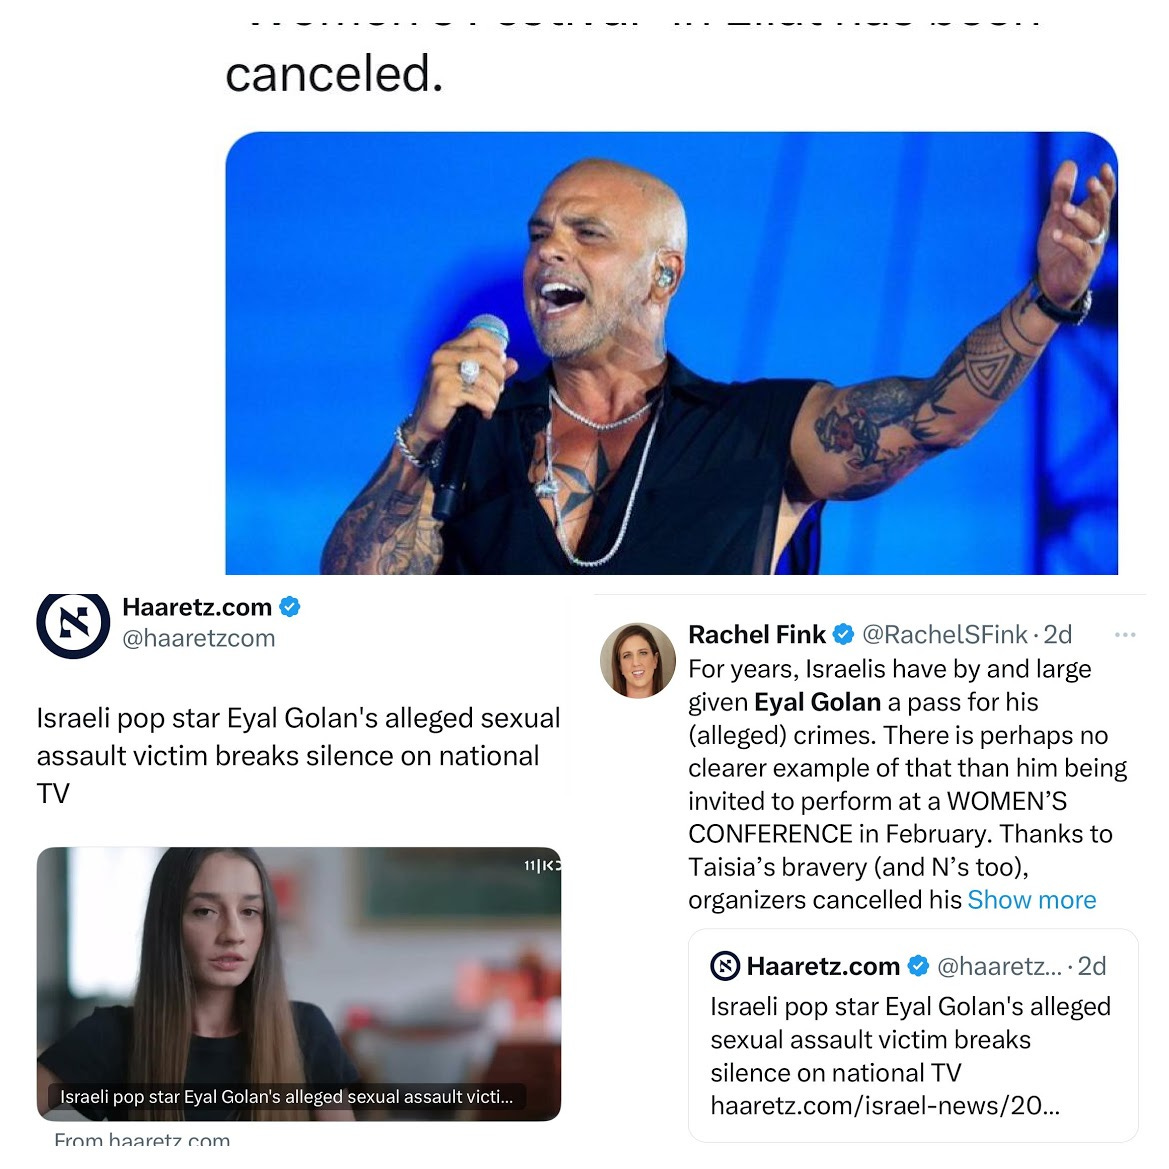Viewport: 1169px width, 1169px height.
Task: Open the photo of the singer with the microphone
Action: tap(671, 353)
